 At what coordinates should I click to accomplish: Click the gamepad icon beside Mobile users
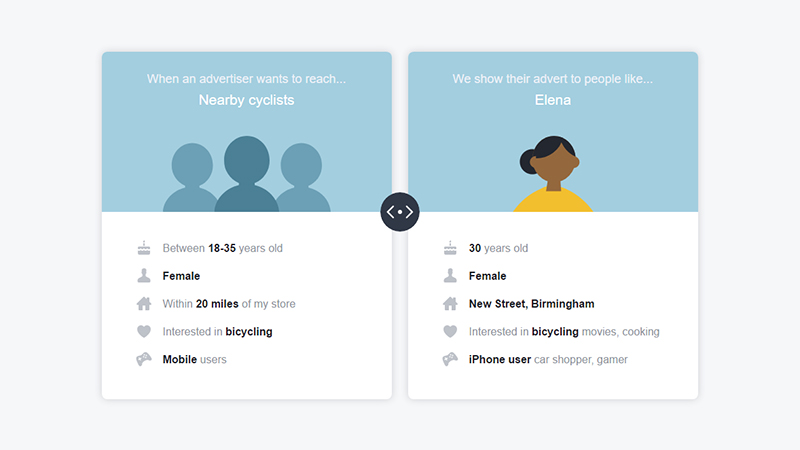[144, 359]
